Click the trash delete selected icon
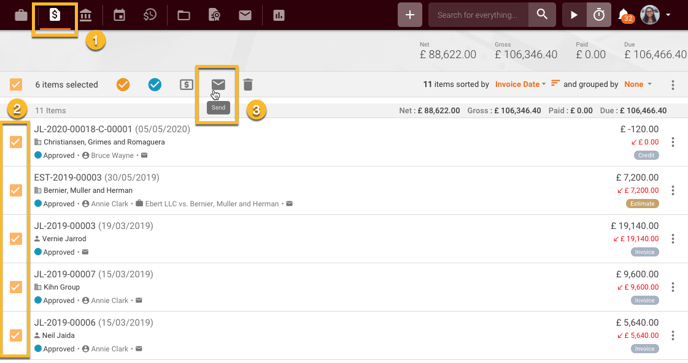Screen dimensions: 688x363 248,85
